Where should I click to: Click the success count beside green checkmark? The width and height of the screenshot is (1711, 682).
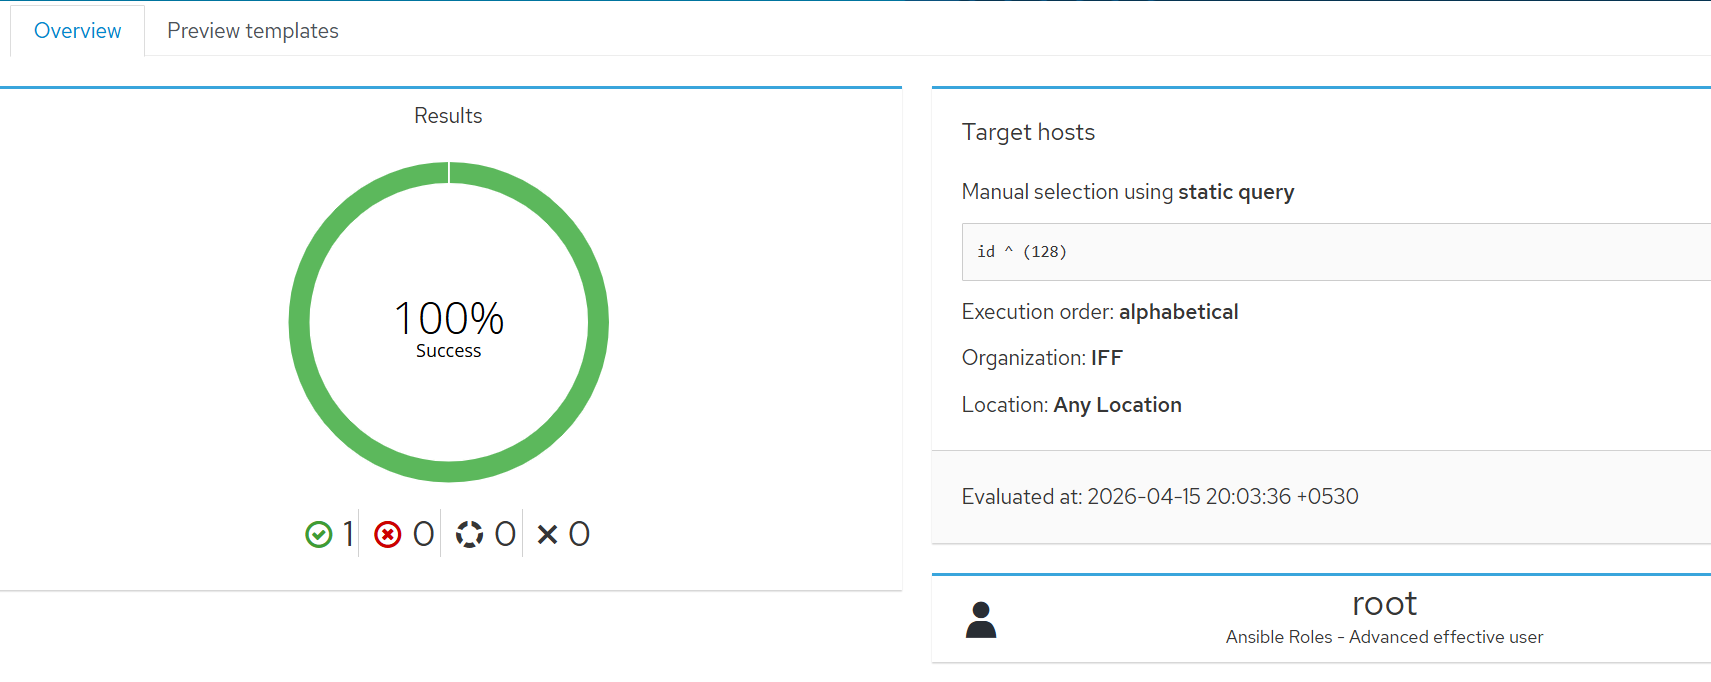348,534
